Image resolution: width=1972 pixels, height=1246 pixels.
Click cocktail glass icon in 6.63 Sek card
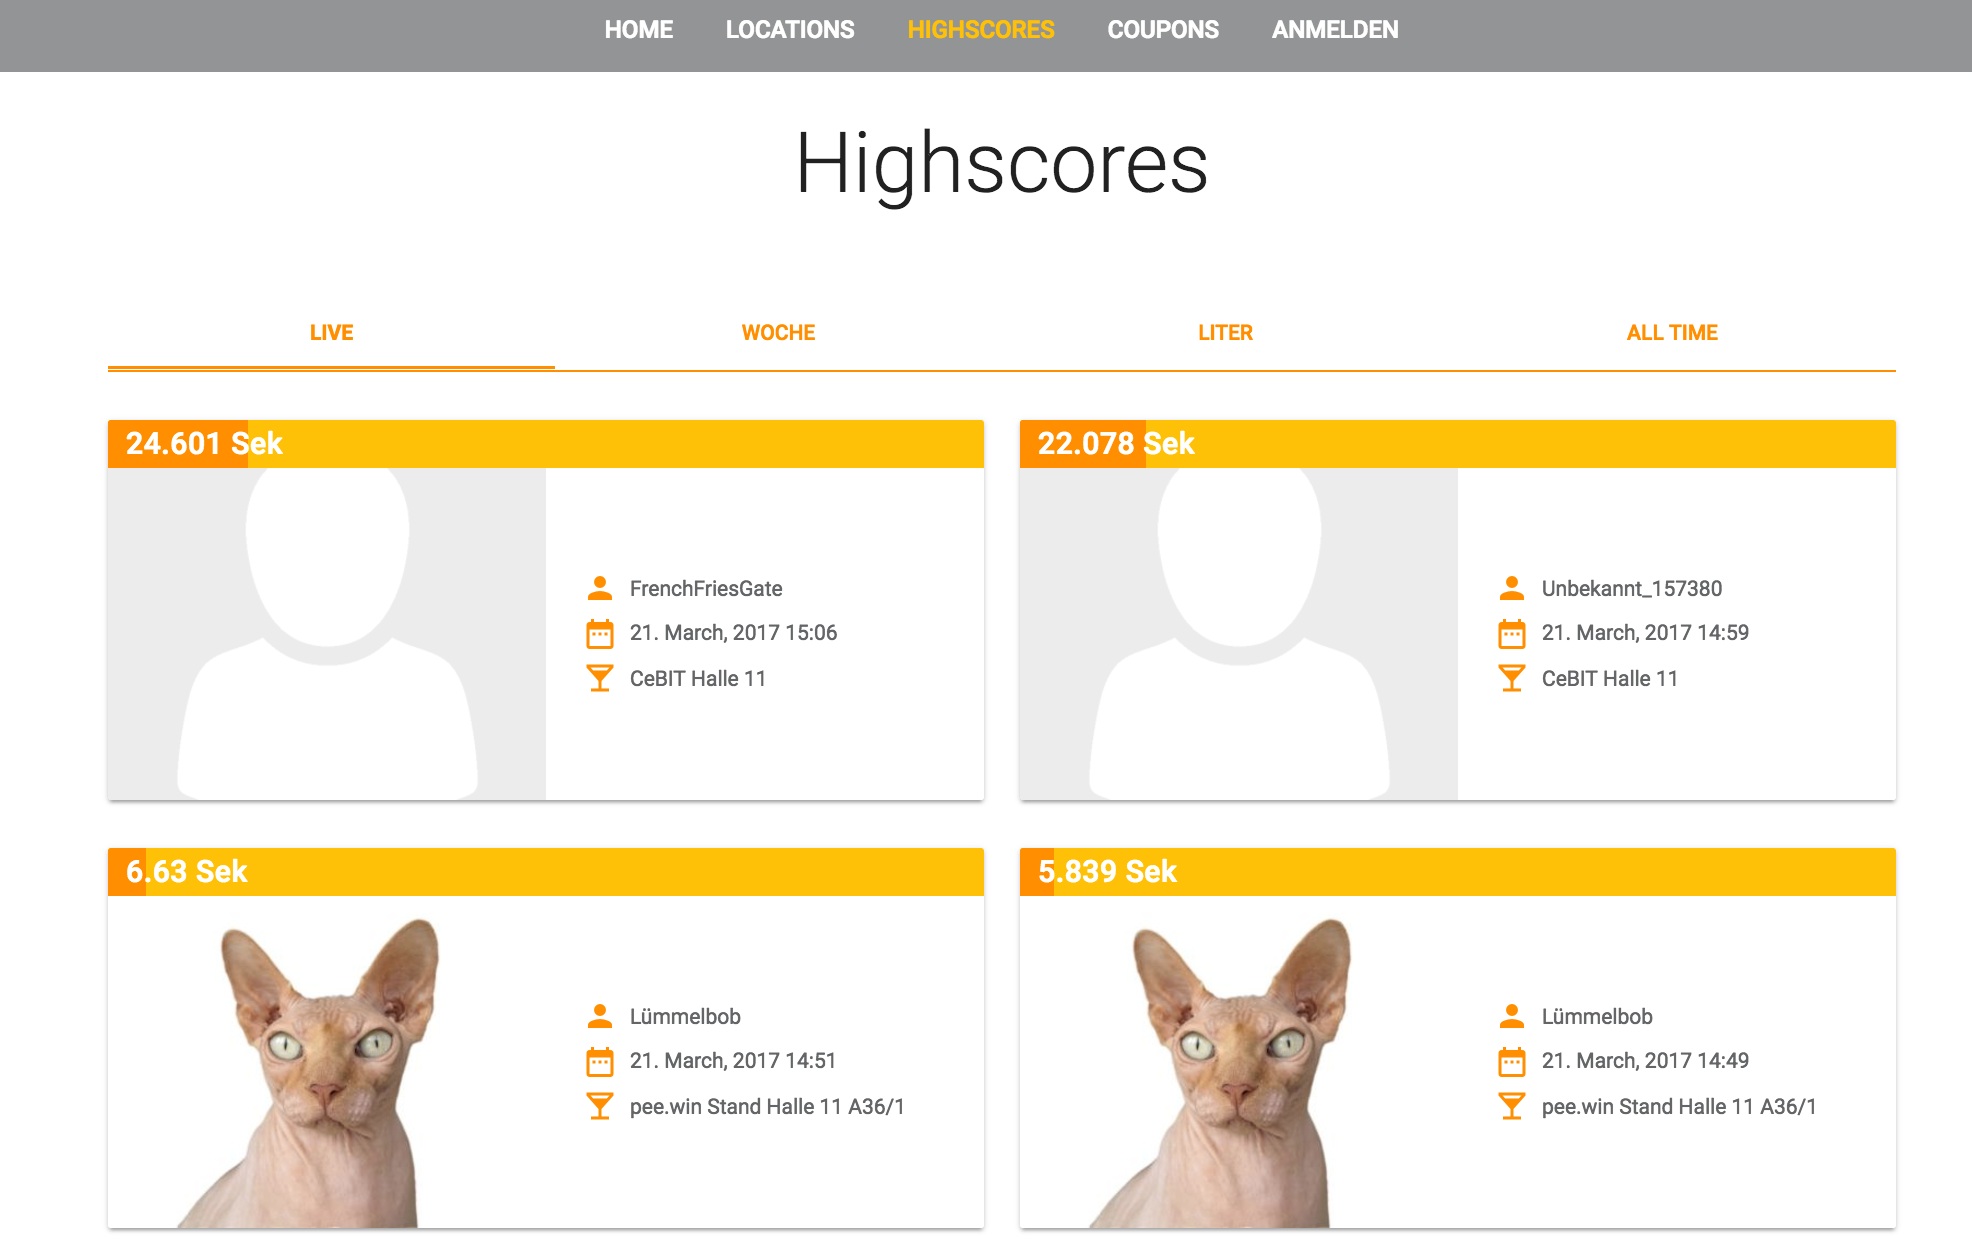tap(600, 1107)
